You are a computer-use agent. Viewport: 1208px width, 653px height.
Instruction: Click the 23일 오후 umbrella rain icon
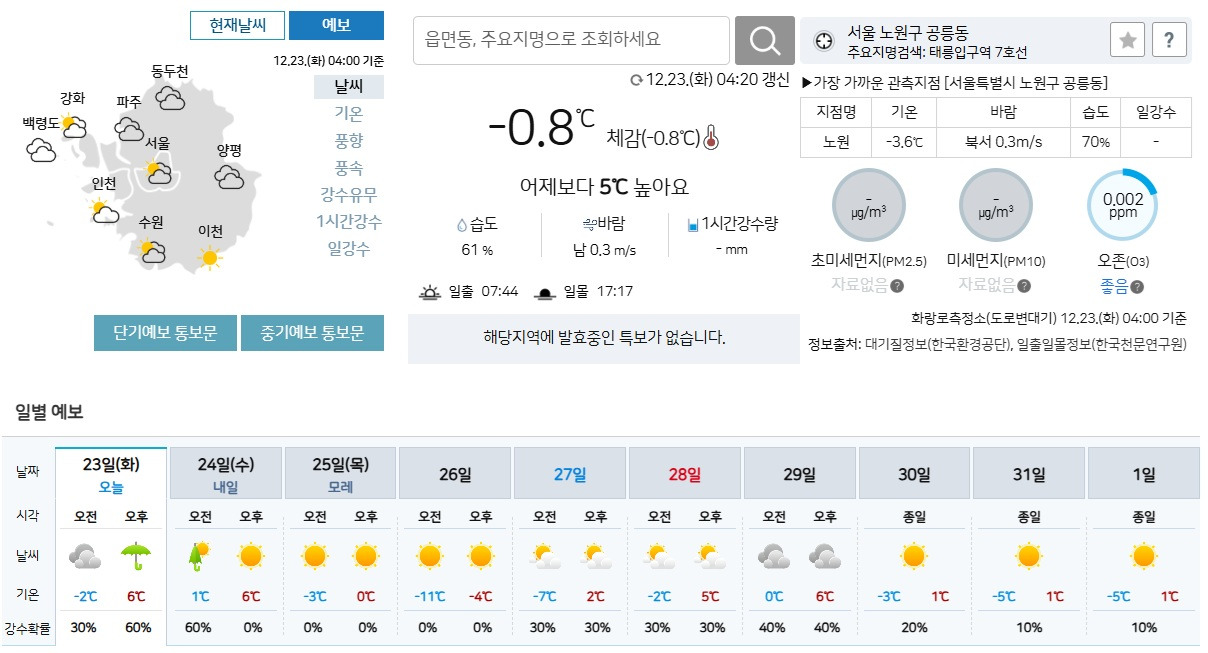[135, 555]
